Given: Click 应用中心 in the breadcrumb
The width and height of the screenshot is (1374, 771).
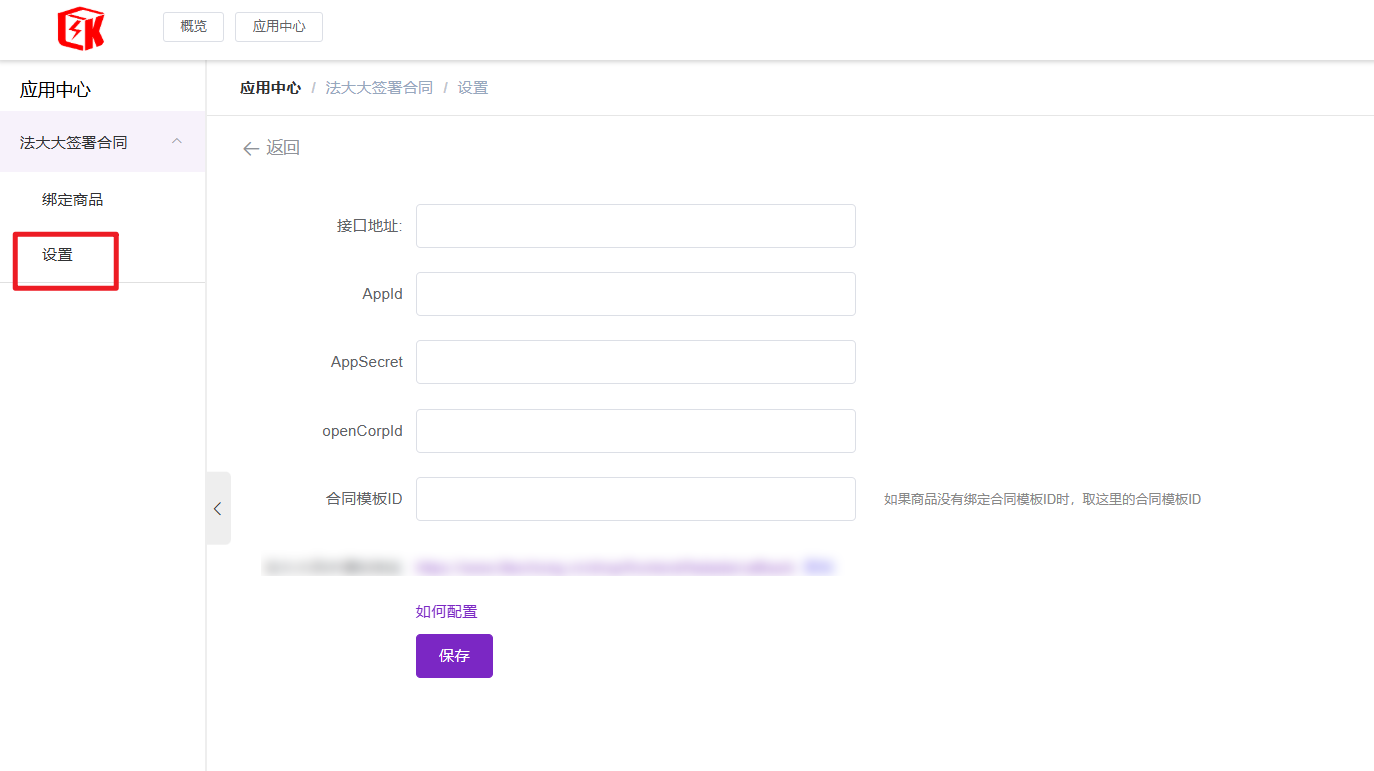Looking at the screenshot, I should pos(270,88).
